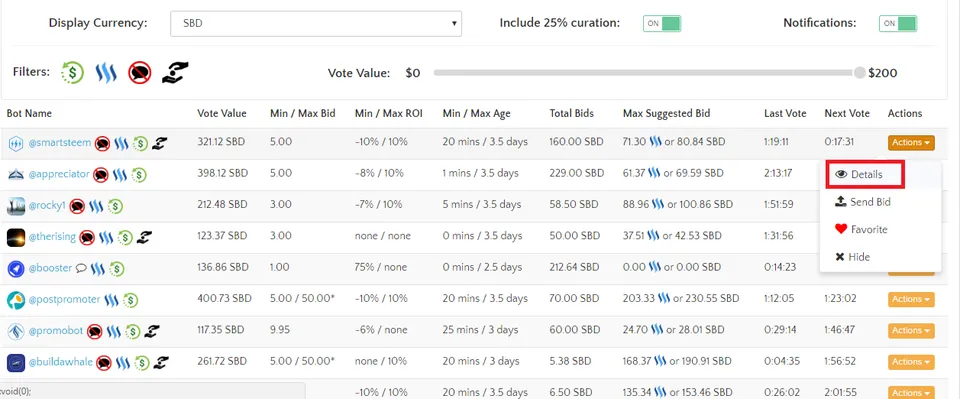Click the hand icon beside @therising
The image size is (960, 399).
(x=144, y=237)
